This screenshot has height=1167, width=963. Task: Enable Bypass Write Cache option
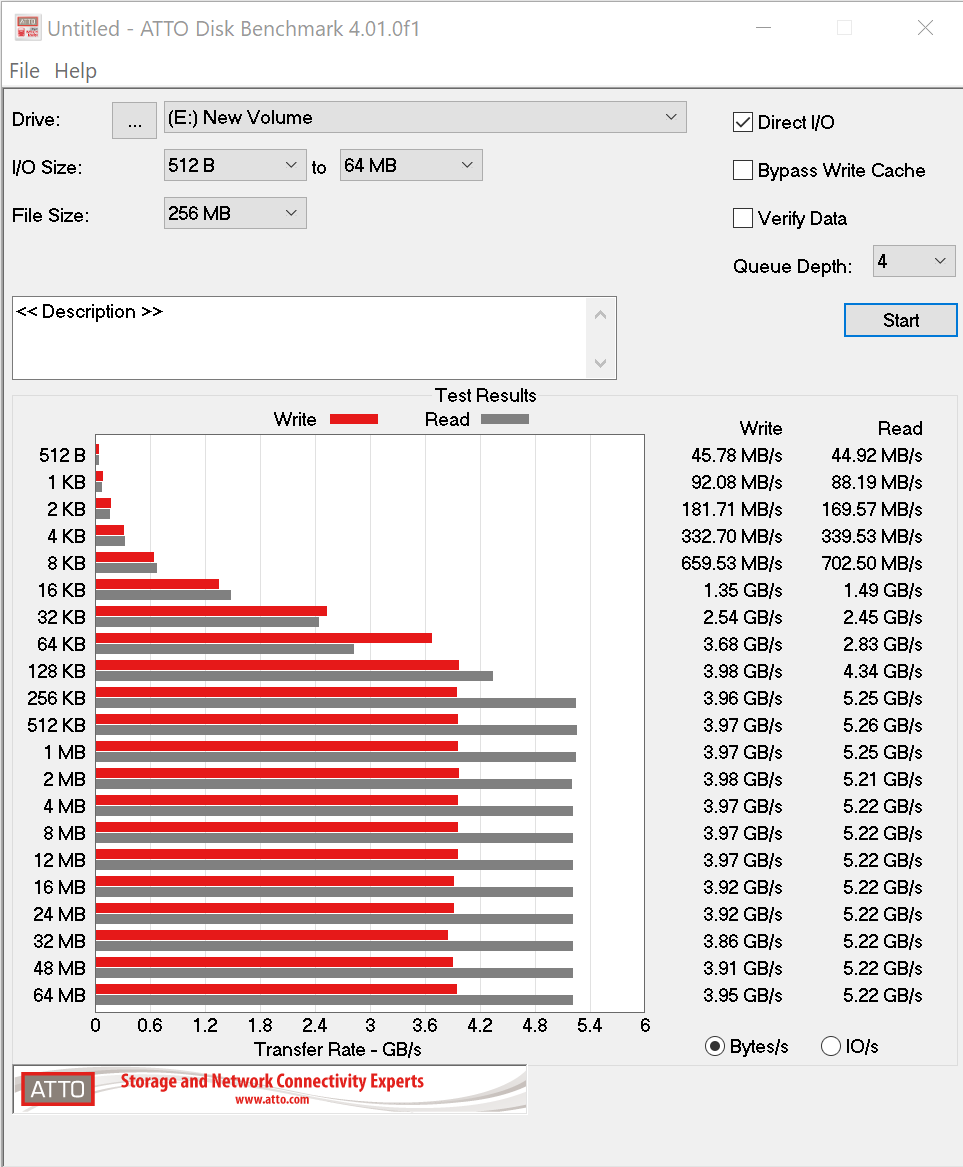(743, 170)
